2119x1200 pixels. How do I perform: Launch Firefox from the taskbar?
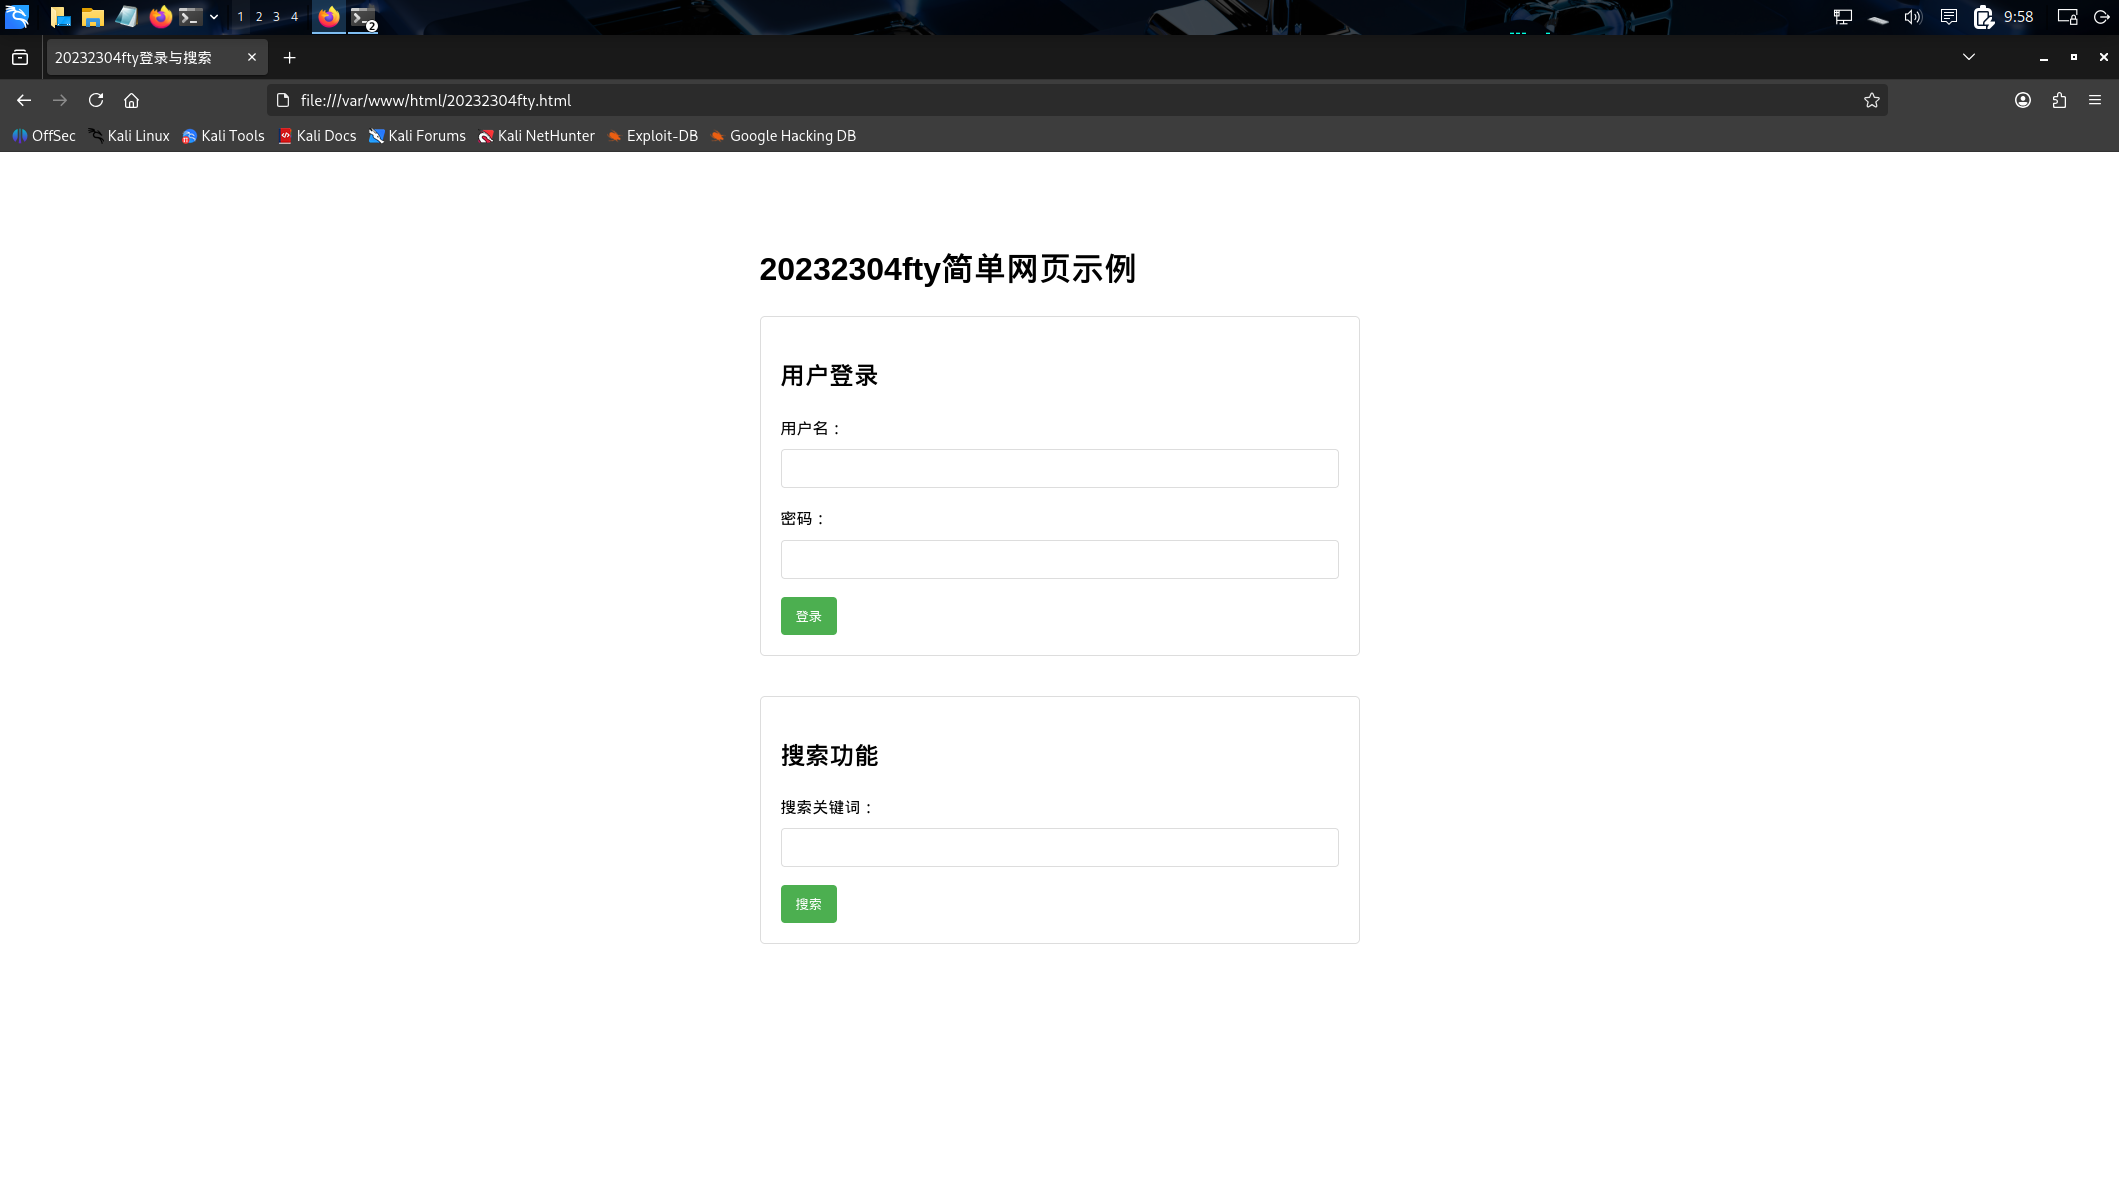point(161,17)
